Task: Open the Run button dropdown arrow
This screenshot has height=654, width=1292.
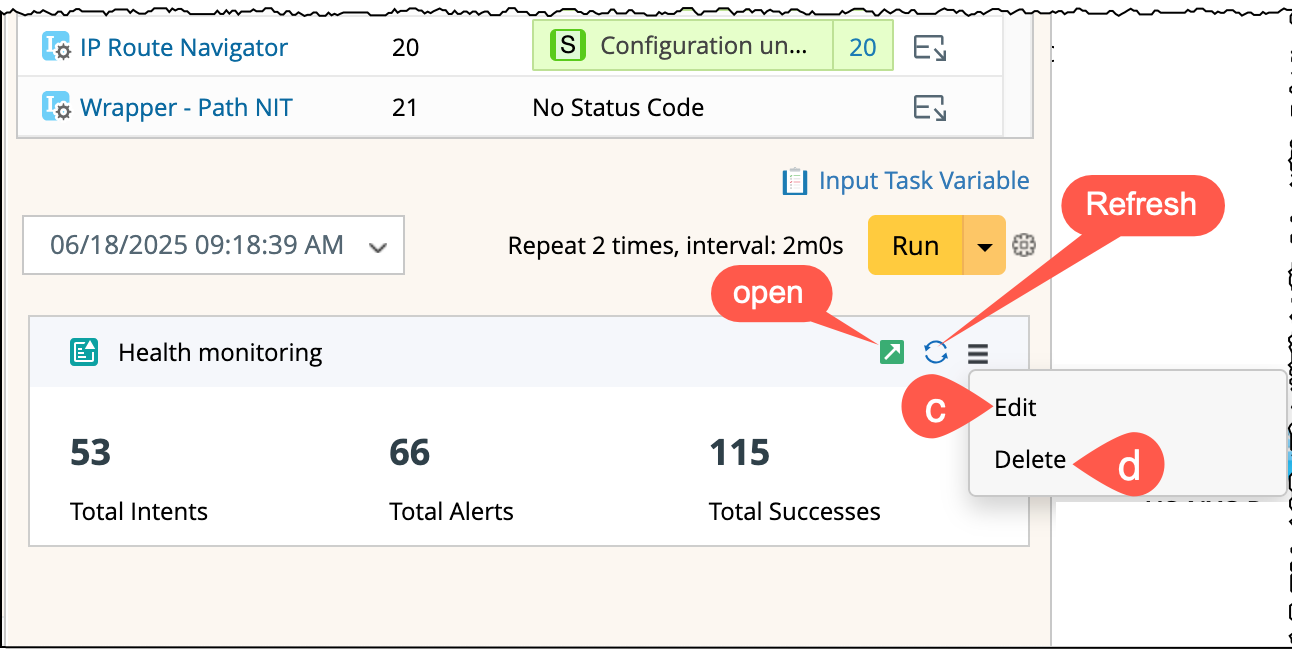Action: (x=985, y=246)
